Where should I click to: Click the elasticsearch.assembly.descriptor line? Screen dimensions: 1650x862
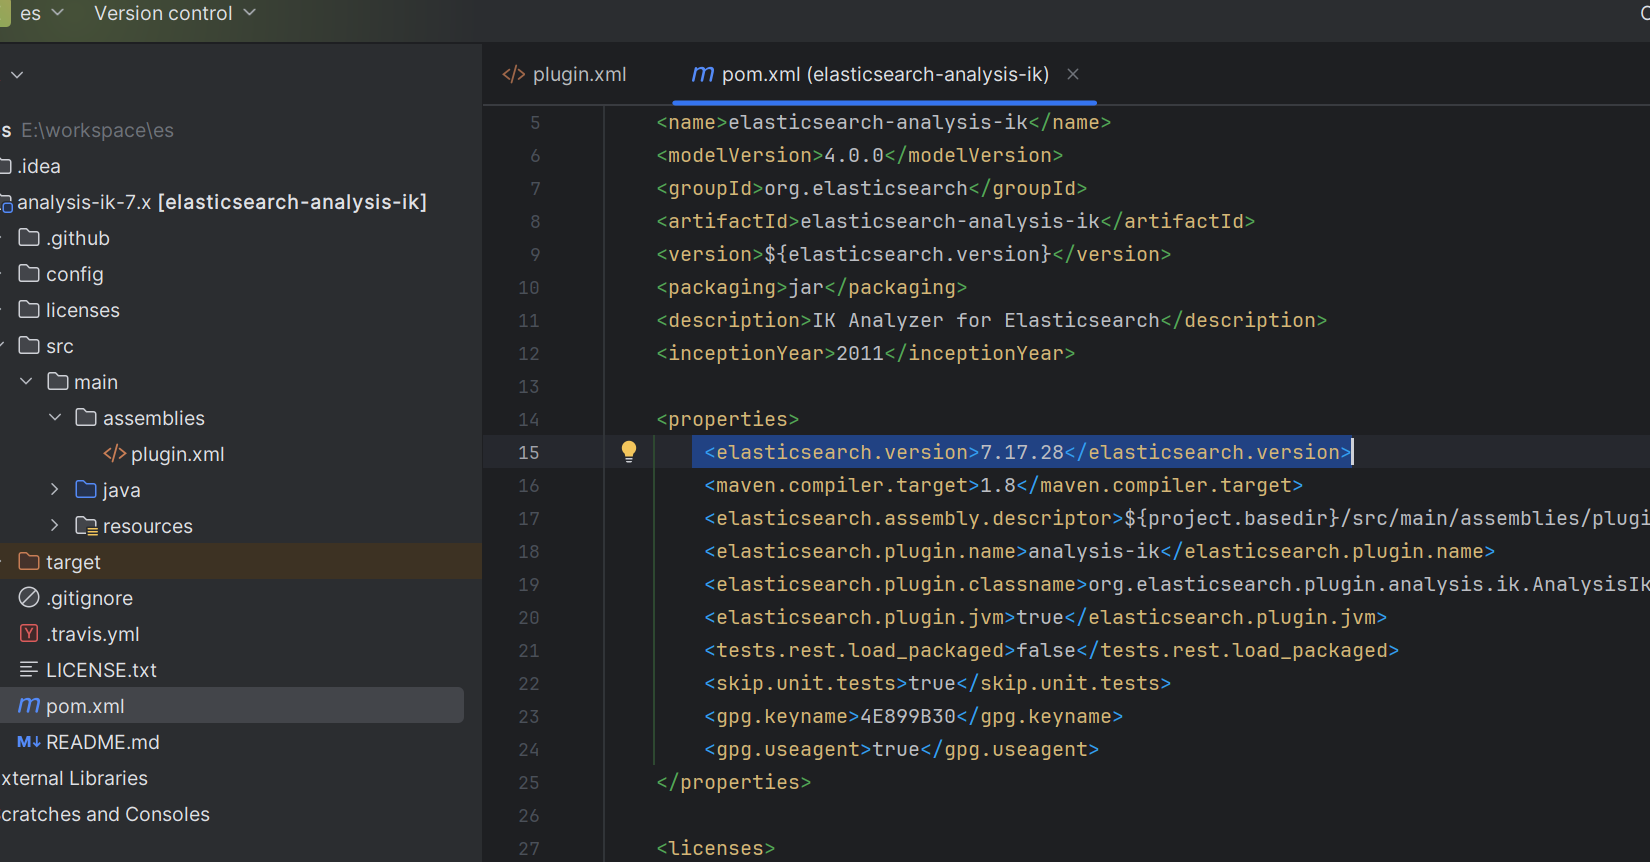(1176, 518)
